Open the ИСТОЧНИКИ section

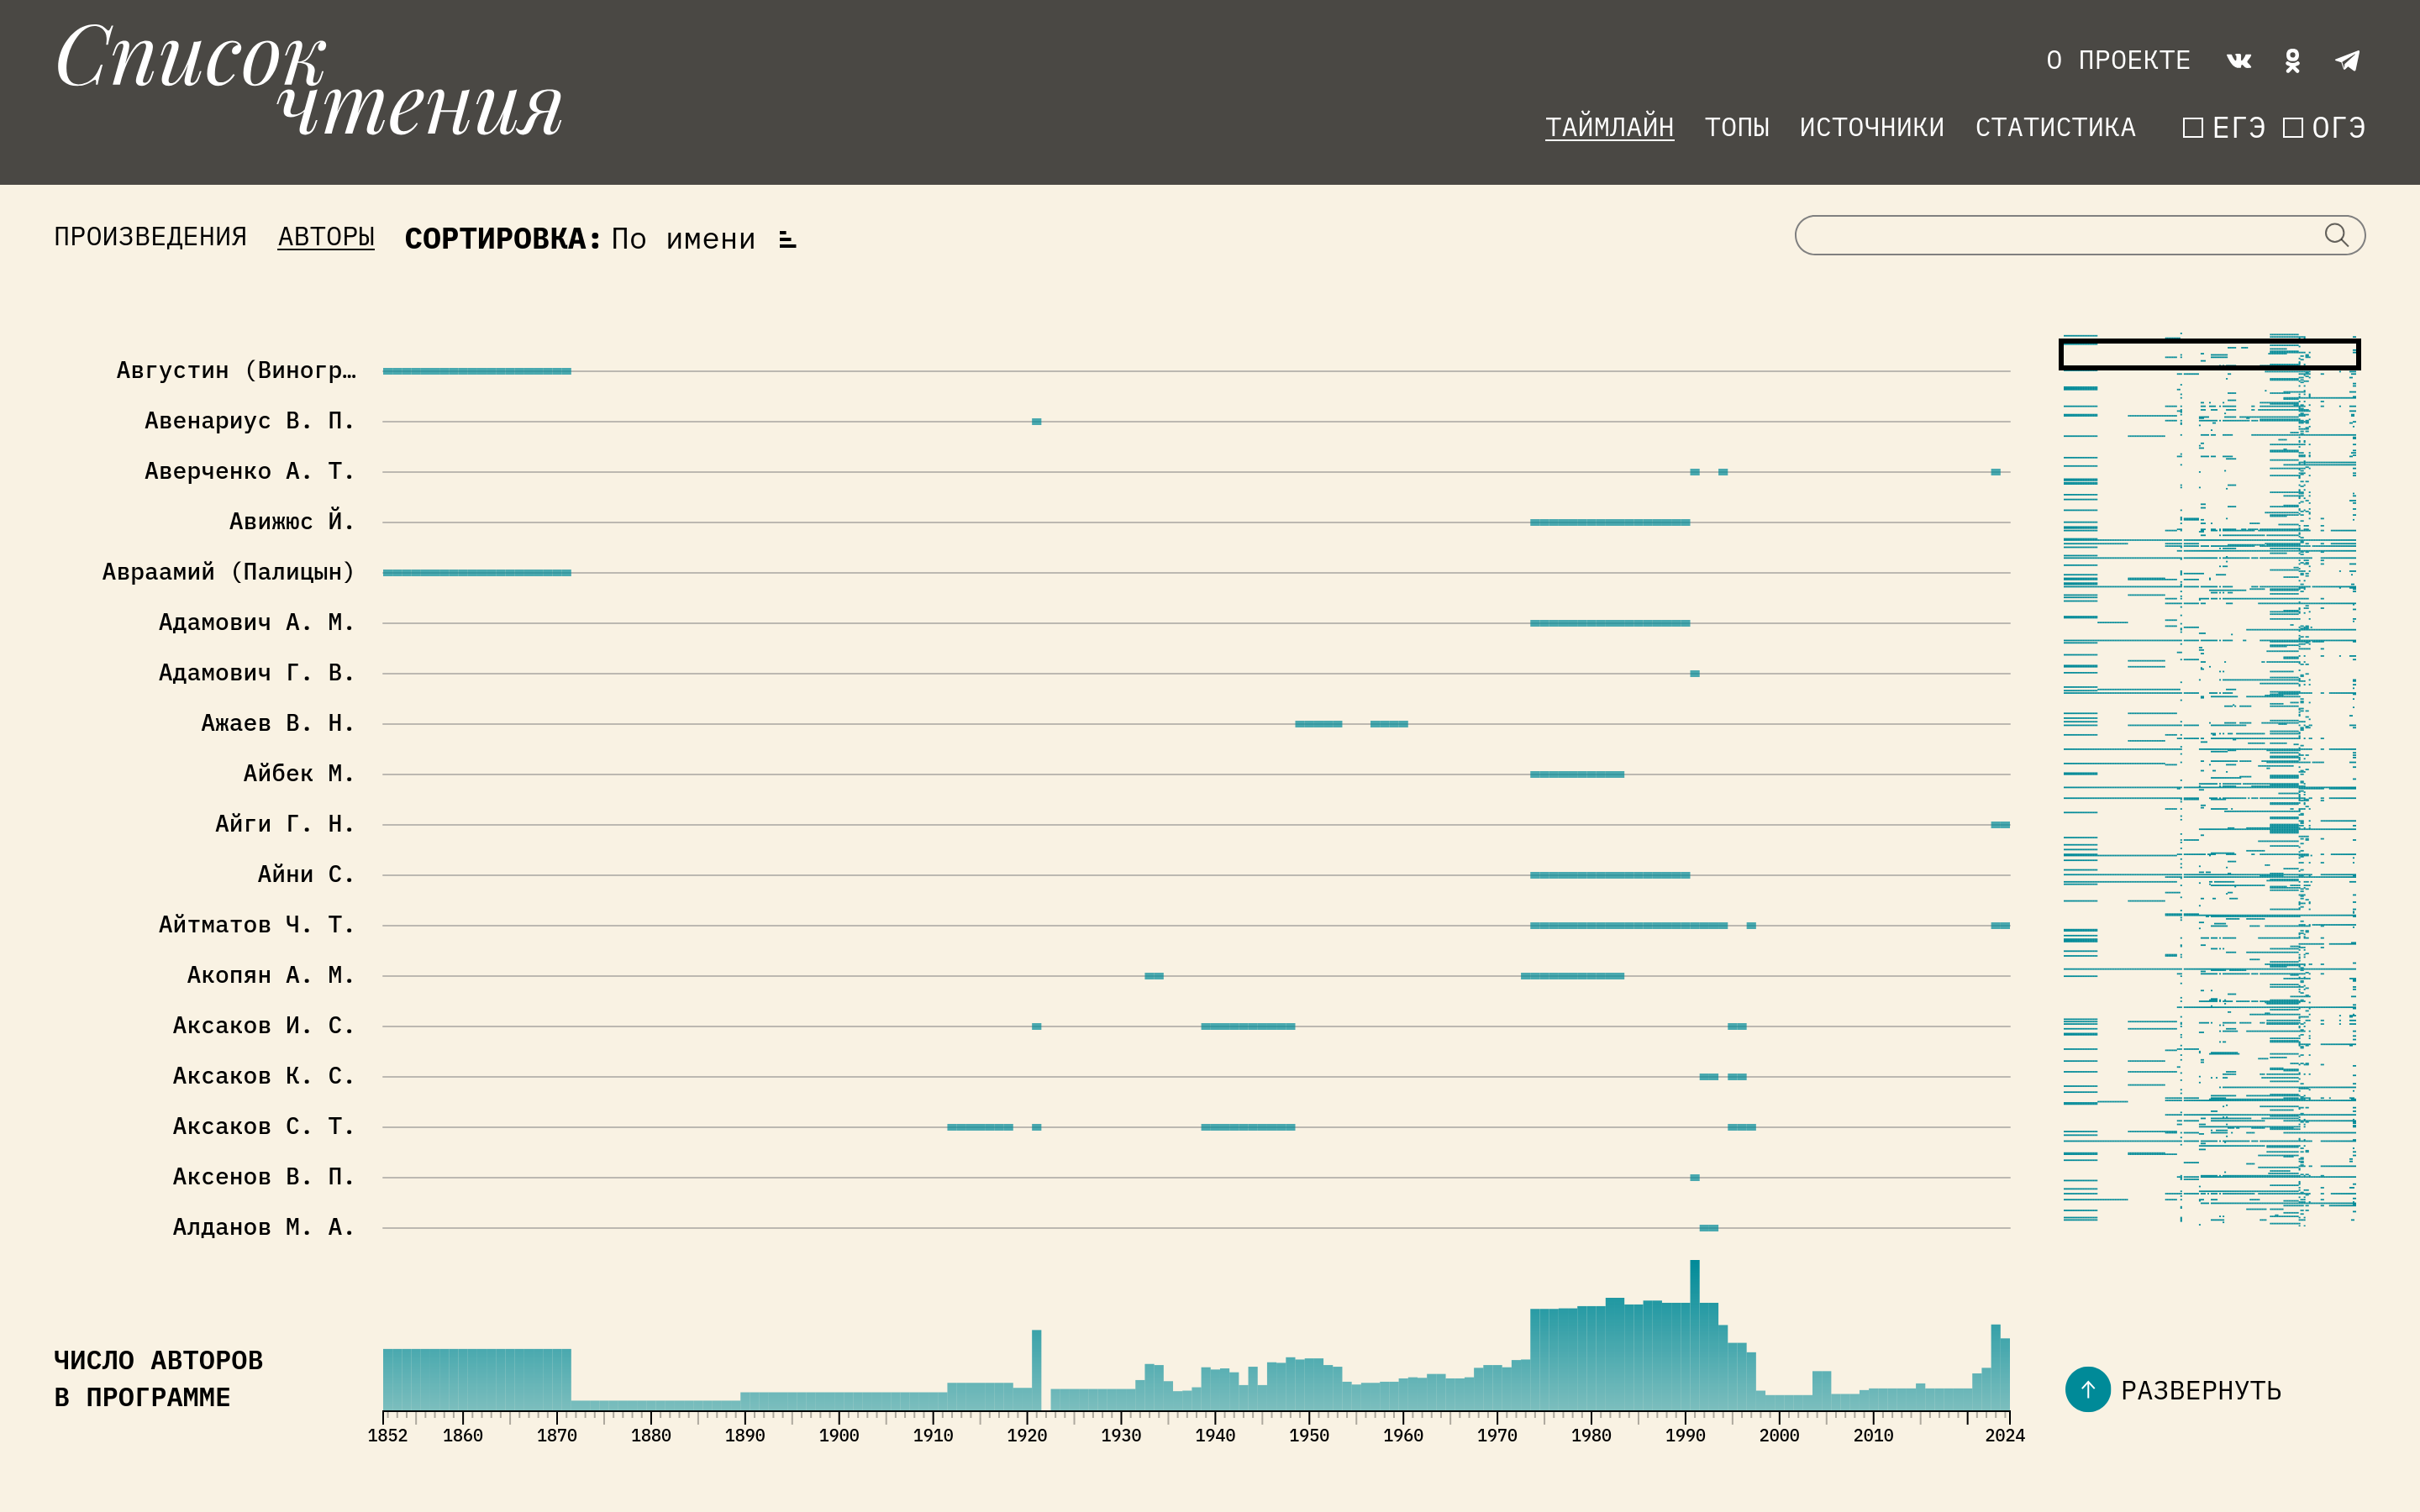tap(1871, 127)
